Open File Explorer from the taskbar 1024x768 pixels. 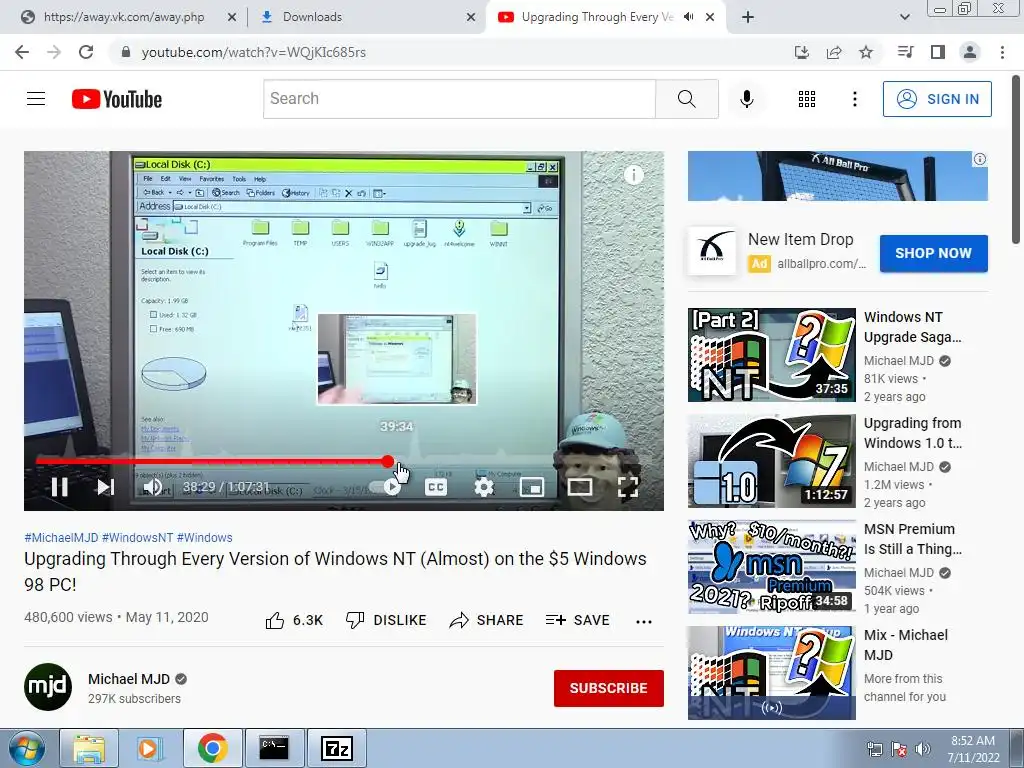click(x=89, y=748)
